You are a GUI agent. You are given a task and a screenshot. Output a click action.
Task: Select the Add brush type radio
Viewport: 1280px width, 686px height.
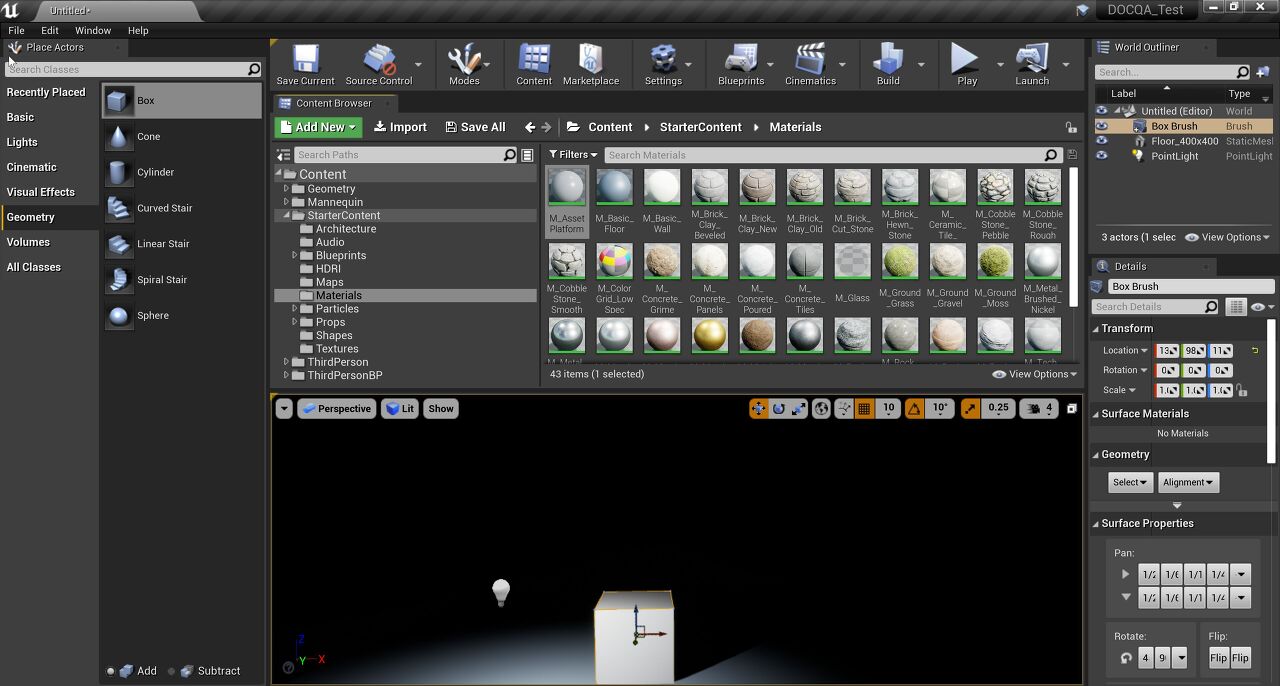click(110, 671)
